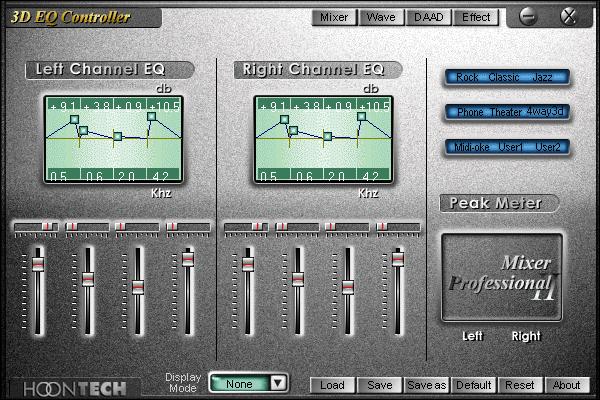Select the +3.8 dB node in Right Channel EQ graph
Image resolution: width=600 pixels, height=400 pixels.
[x=293, y=131]
